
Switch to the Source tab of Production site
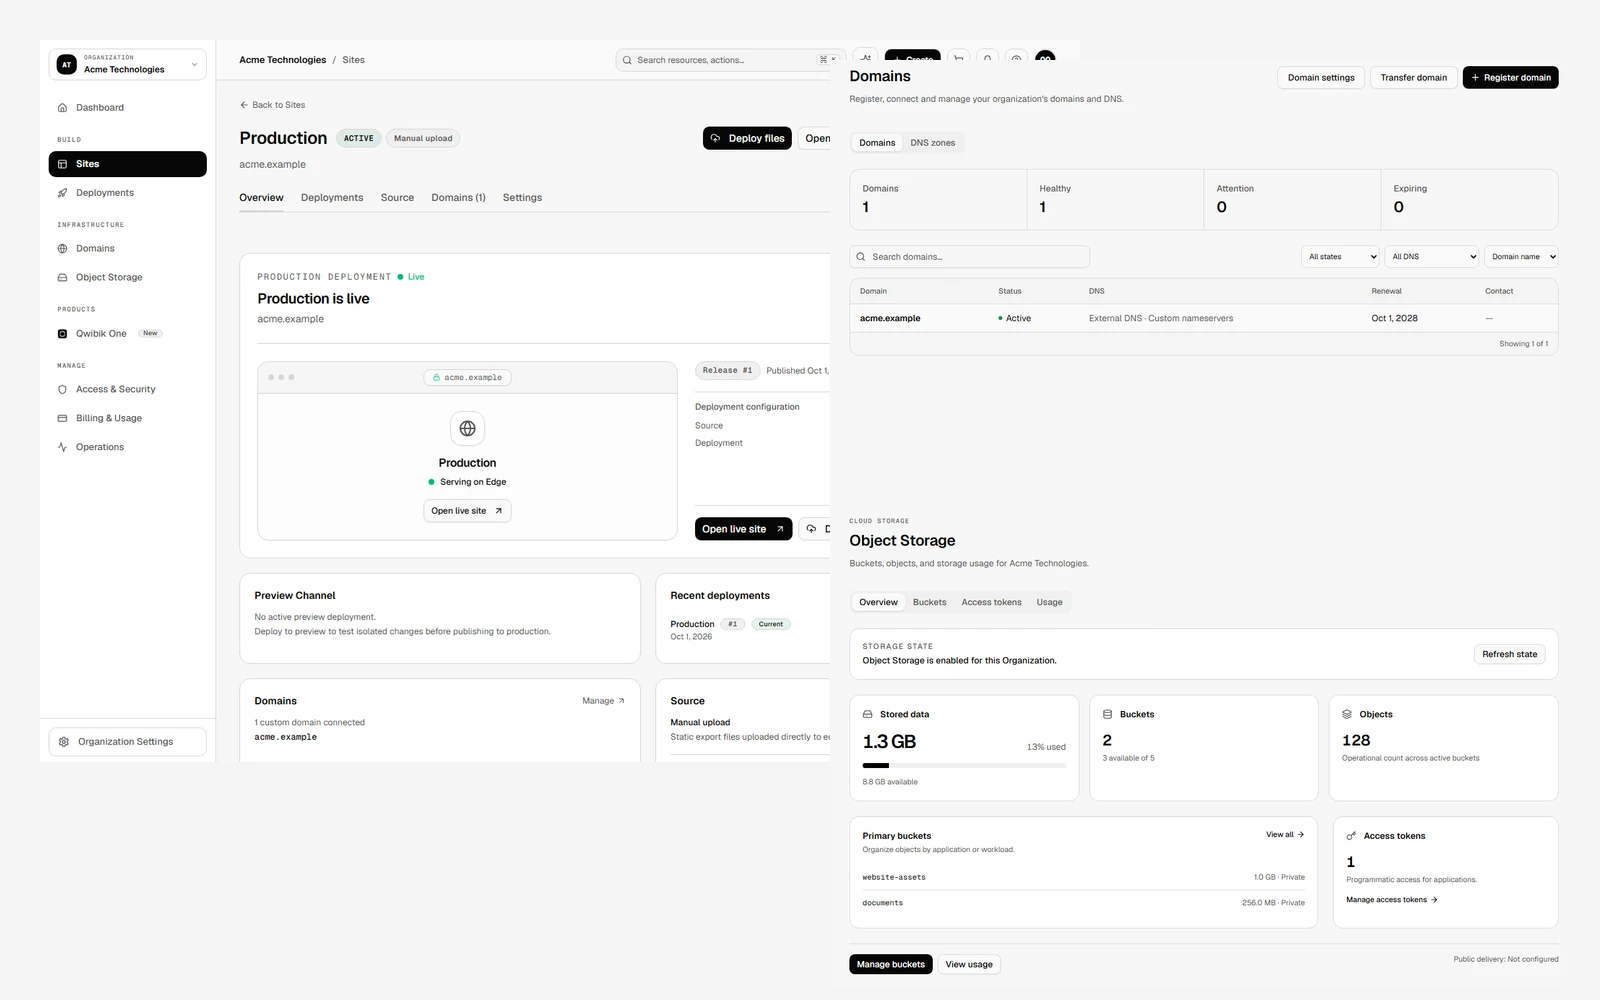(397, 198)
